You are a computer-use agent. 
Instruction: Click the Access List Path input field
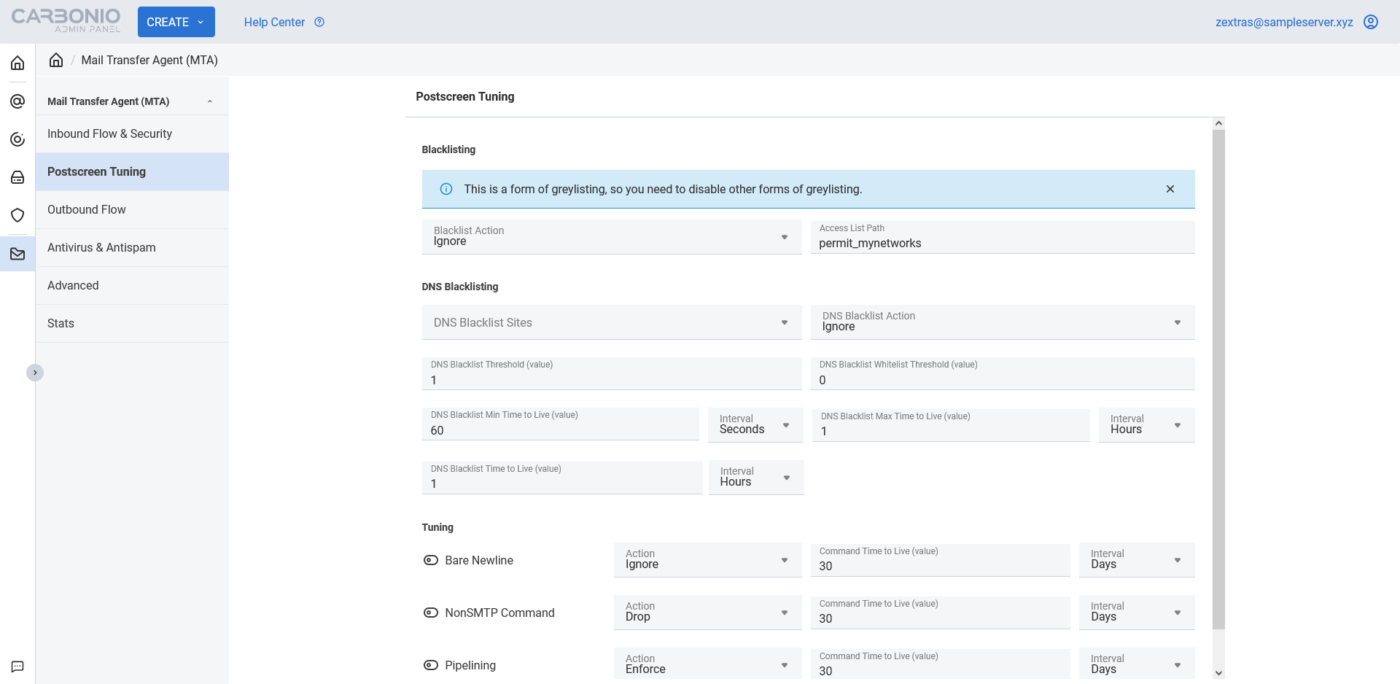point(1002,237)
